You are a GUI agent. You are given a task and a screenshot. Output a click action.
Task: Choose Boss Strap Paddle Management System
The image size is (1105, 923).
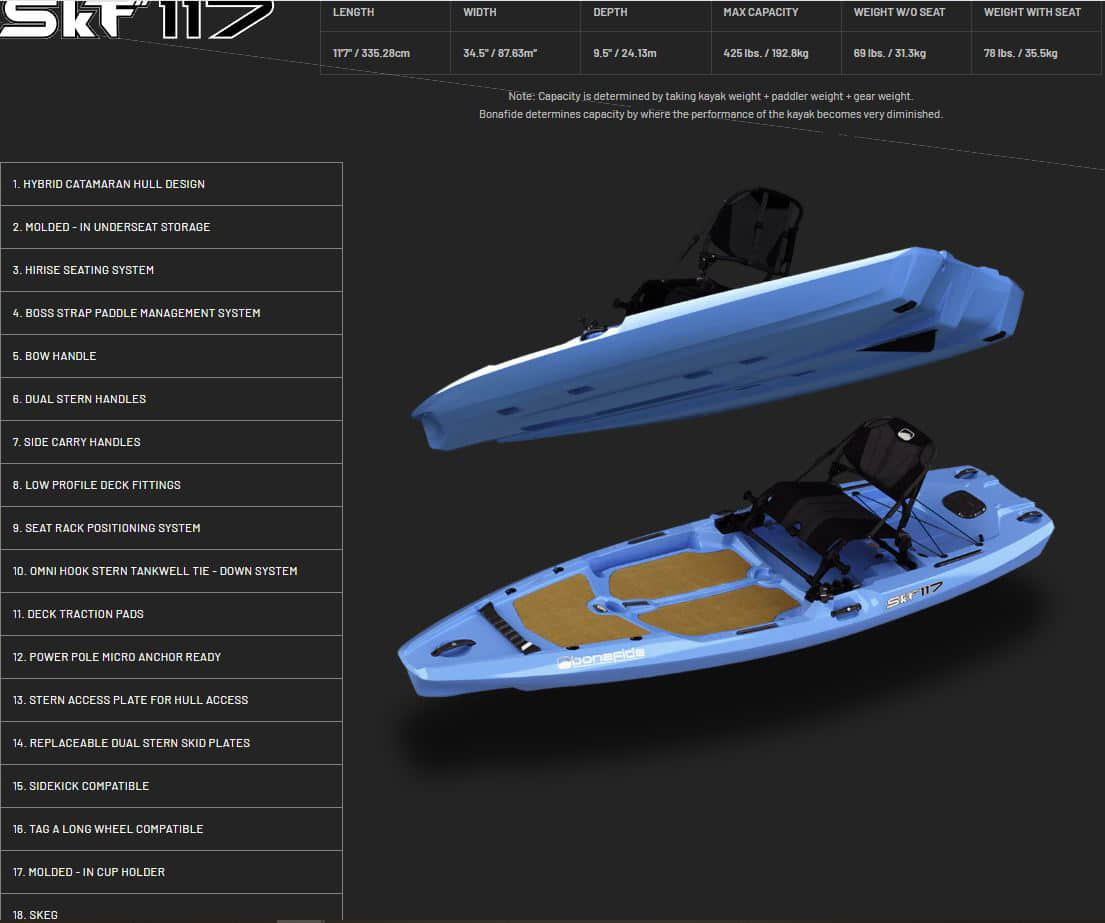[x=171, y=313]
